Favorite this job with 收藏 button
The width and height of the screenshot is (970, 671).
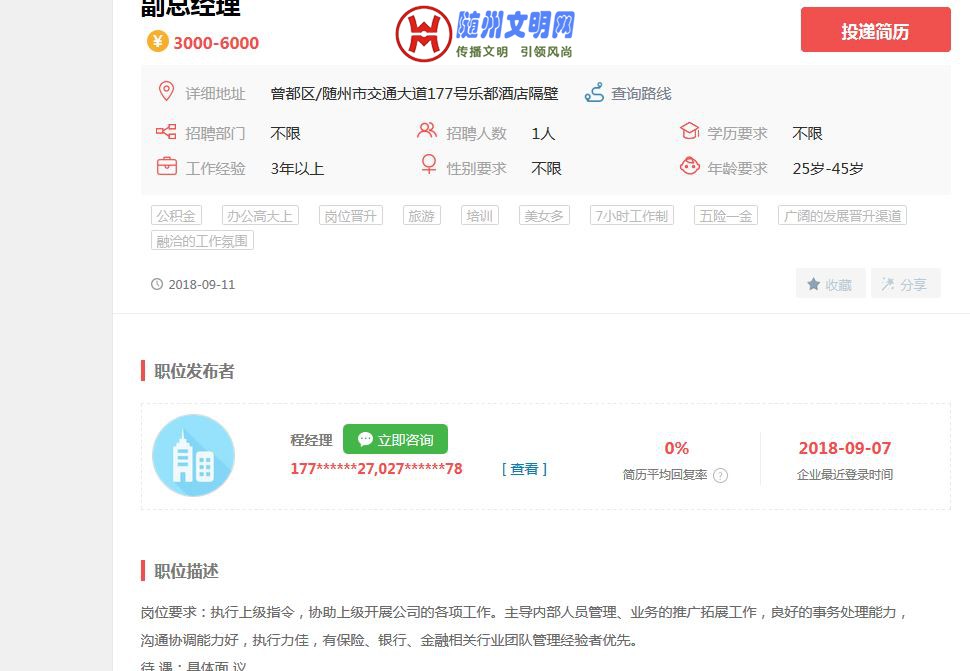[x=830, y=284]
